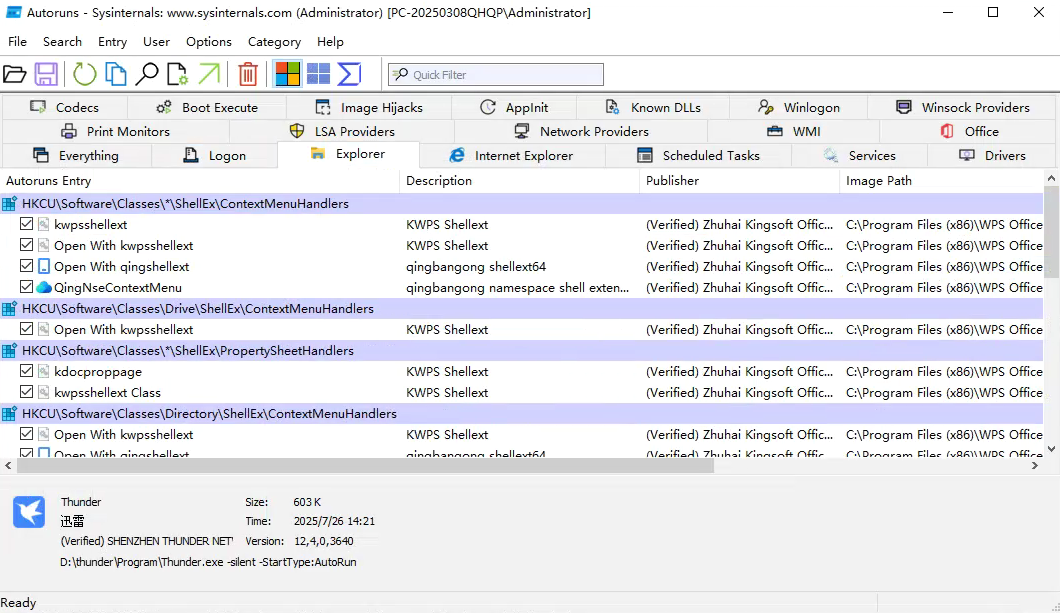Click the blue cloud icon beside QingNseContextMenu
The image size is (1060, 613).
[44, 287]
